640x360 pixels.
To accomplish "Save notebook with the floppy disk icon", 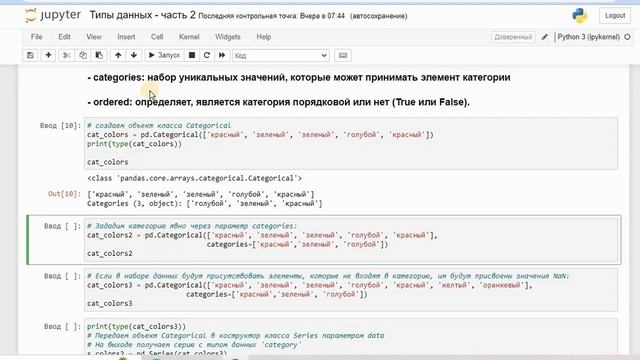I will 30,55.
